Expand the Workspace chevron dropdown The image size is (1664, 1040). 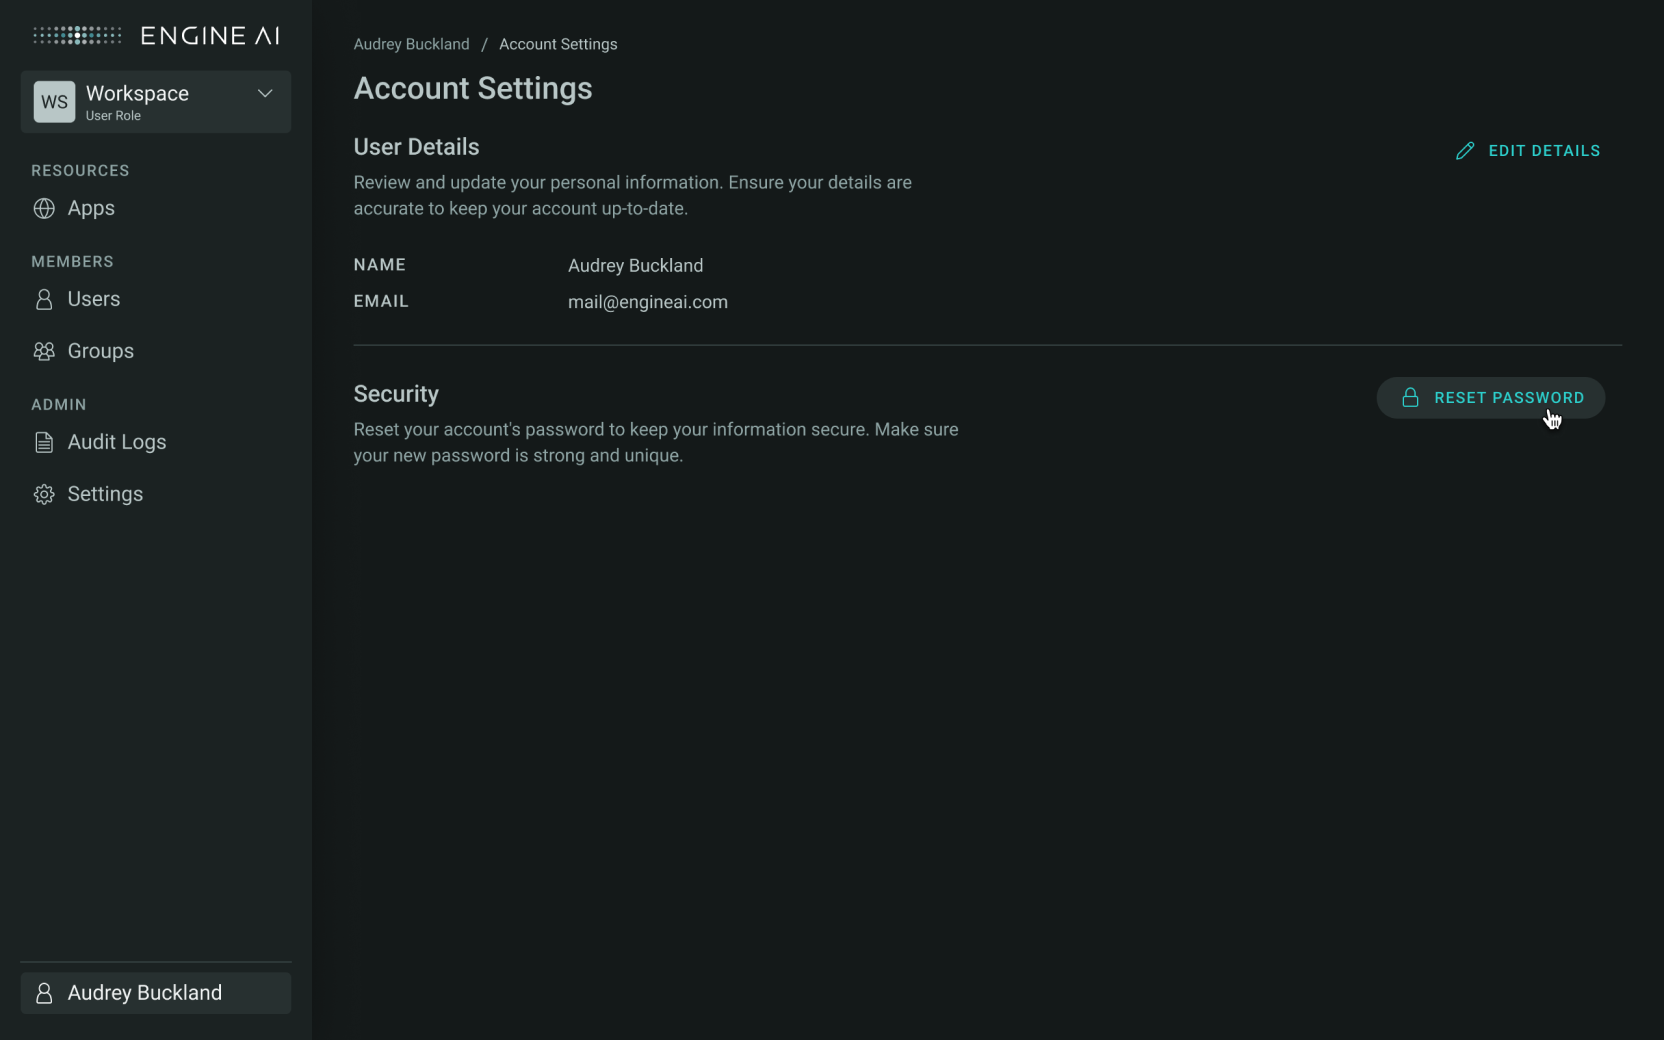pyautogui.click(x=265, y=93)
